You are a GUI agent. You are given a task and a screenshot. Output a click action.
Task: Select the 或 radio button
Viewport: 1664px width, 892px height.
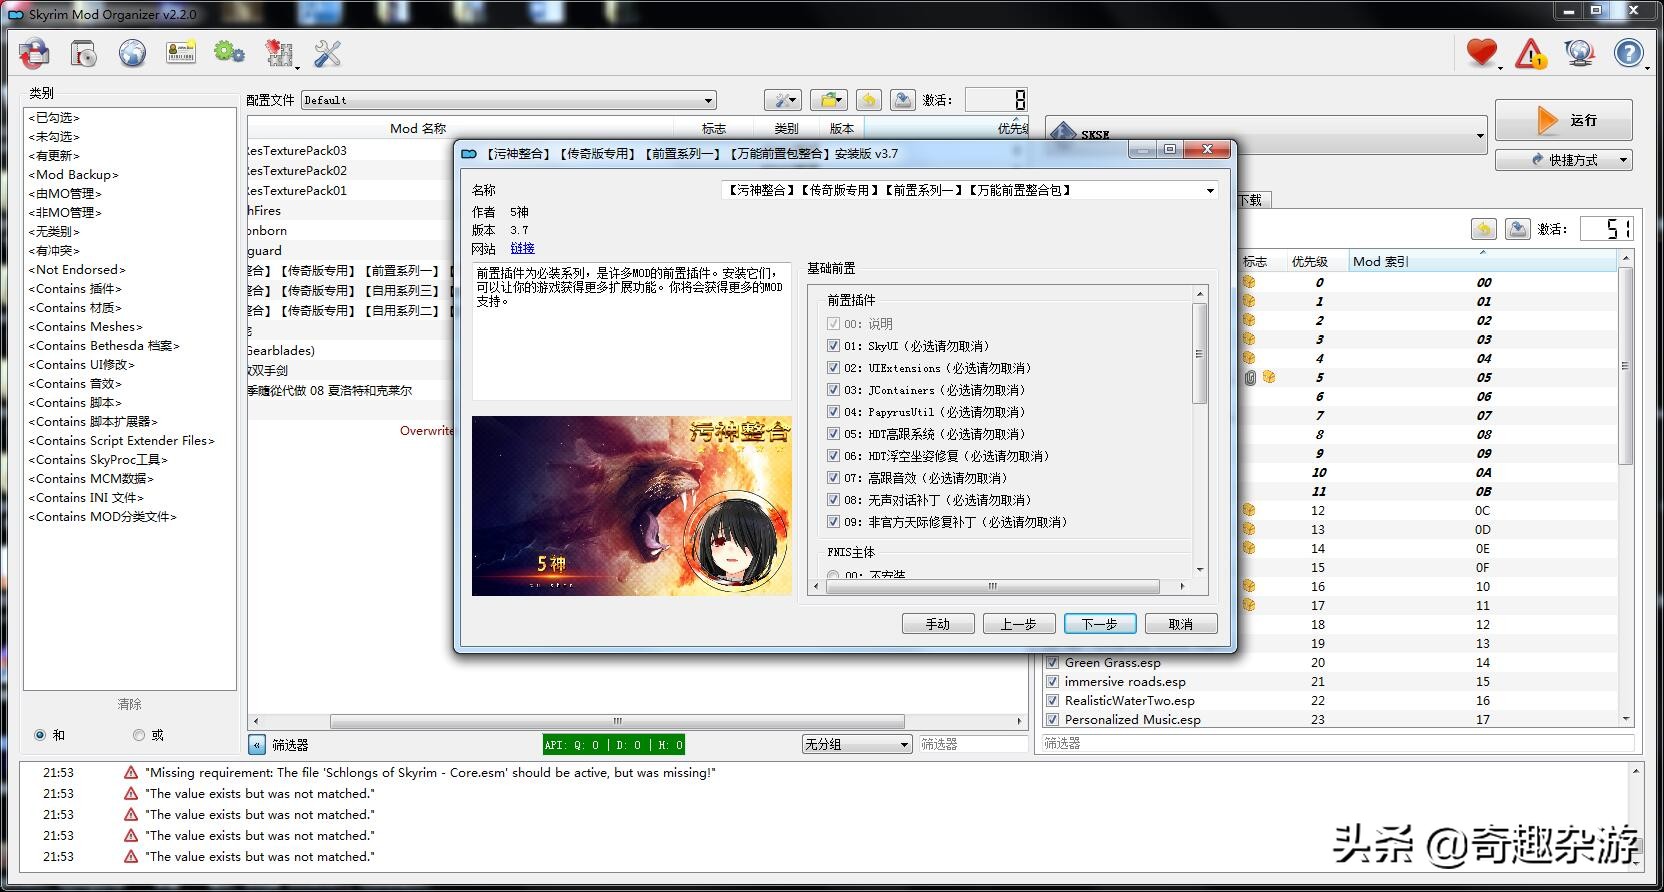(x=139, y=735)
